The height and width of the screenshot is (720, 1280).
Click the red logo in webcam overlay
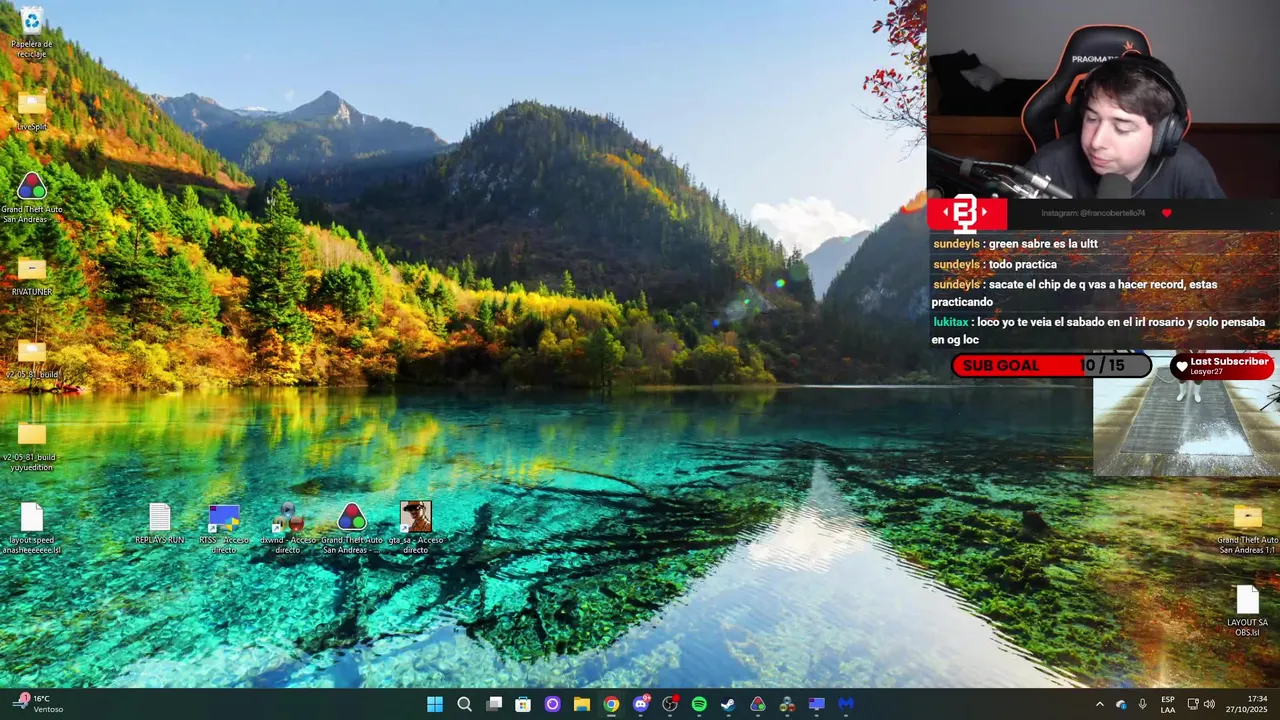pos(965,213)
